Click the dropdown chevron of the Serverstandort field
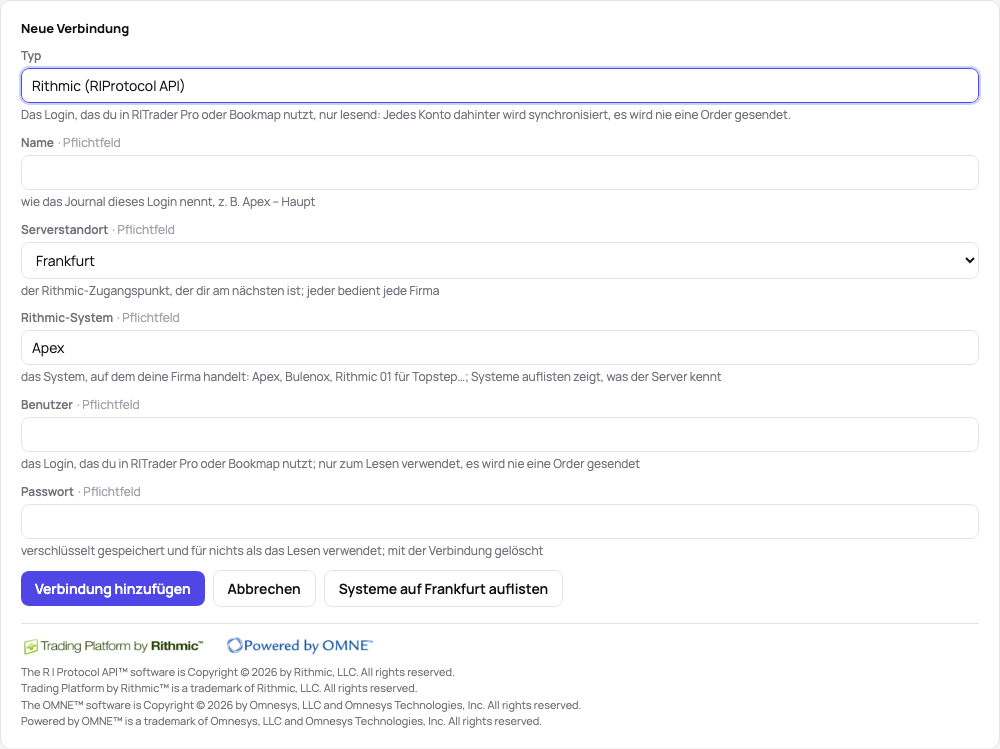 [x=969, y=260]
